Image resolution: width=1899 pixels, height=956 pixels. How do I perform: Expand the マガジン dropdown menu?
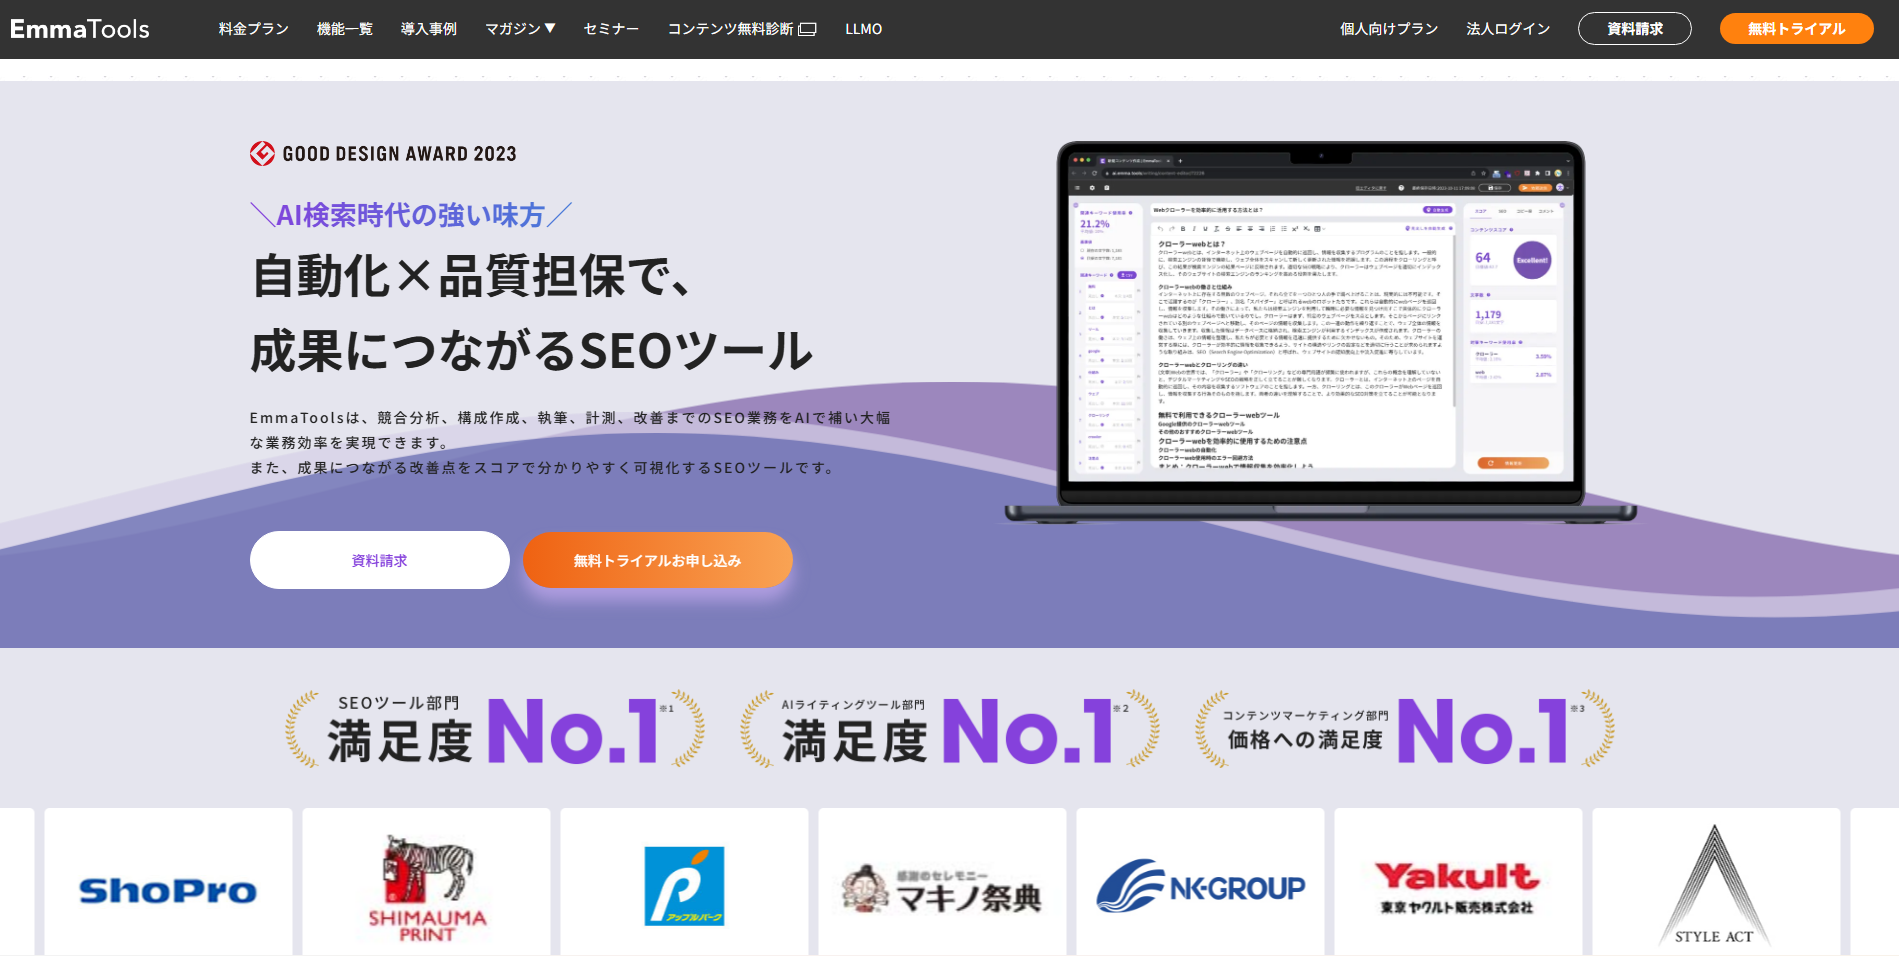coord(520,29)
